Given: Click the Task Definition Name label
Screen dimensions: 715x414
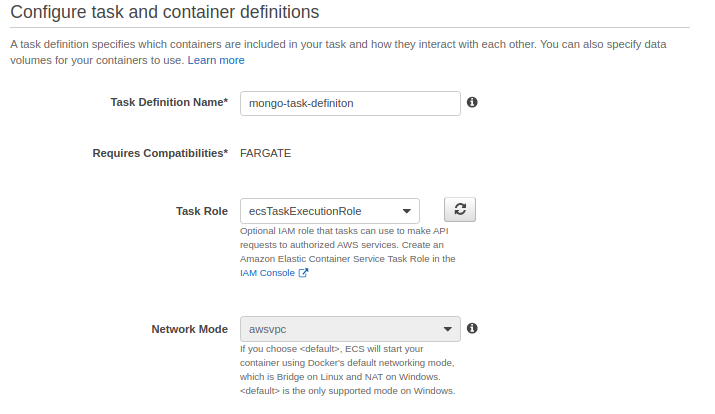Looking at the screenshot, I should point(169,102).
